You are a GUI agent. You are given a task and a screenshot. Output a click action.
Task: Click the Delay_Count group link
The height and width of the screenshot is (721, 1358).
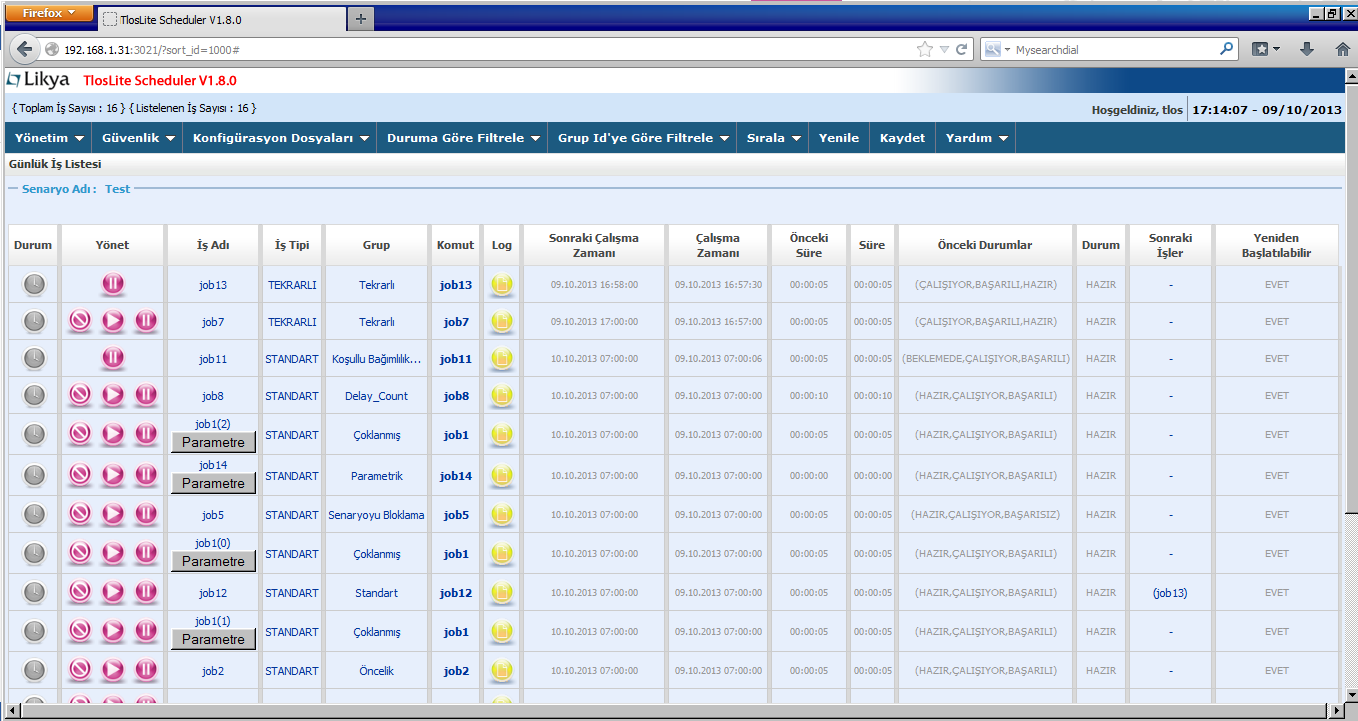[376, 396]
